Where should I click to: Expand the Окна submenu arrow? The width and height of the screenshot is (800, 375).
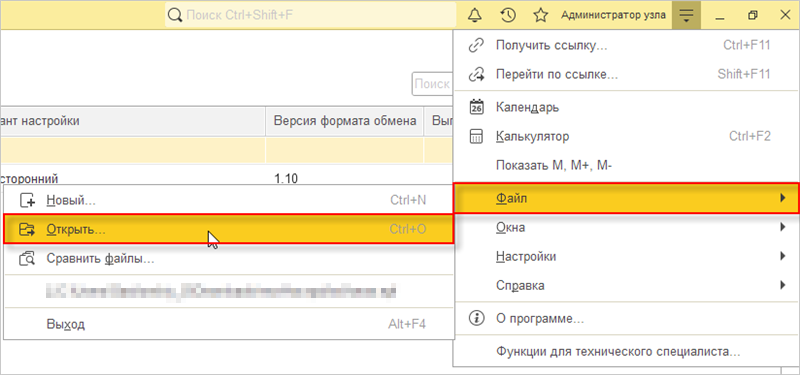[x=783, y=228]
